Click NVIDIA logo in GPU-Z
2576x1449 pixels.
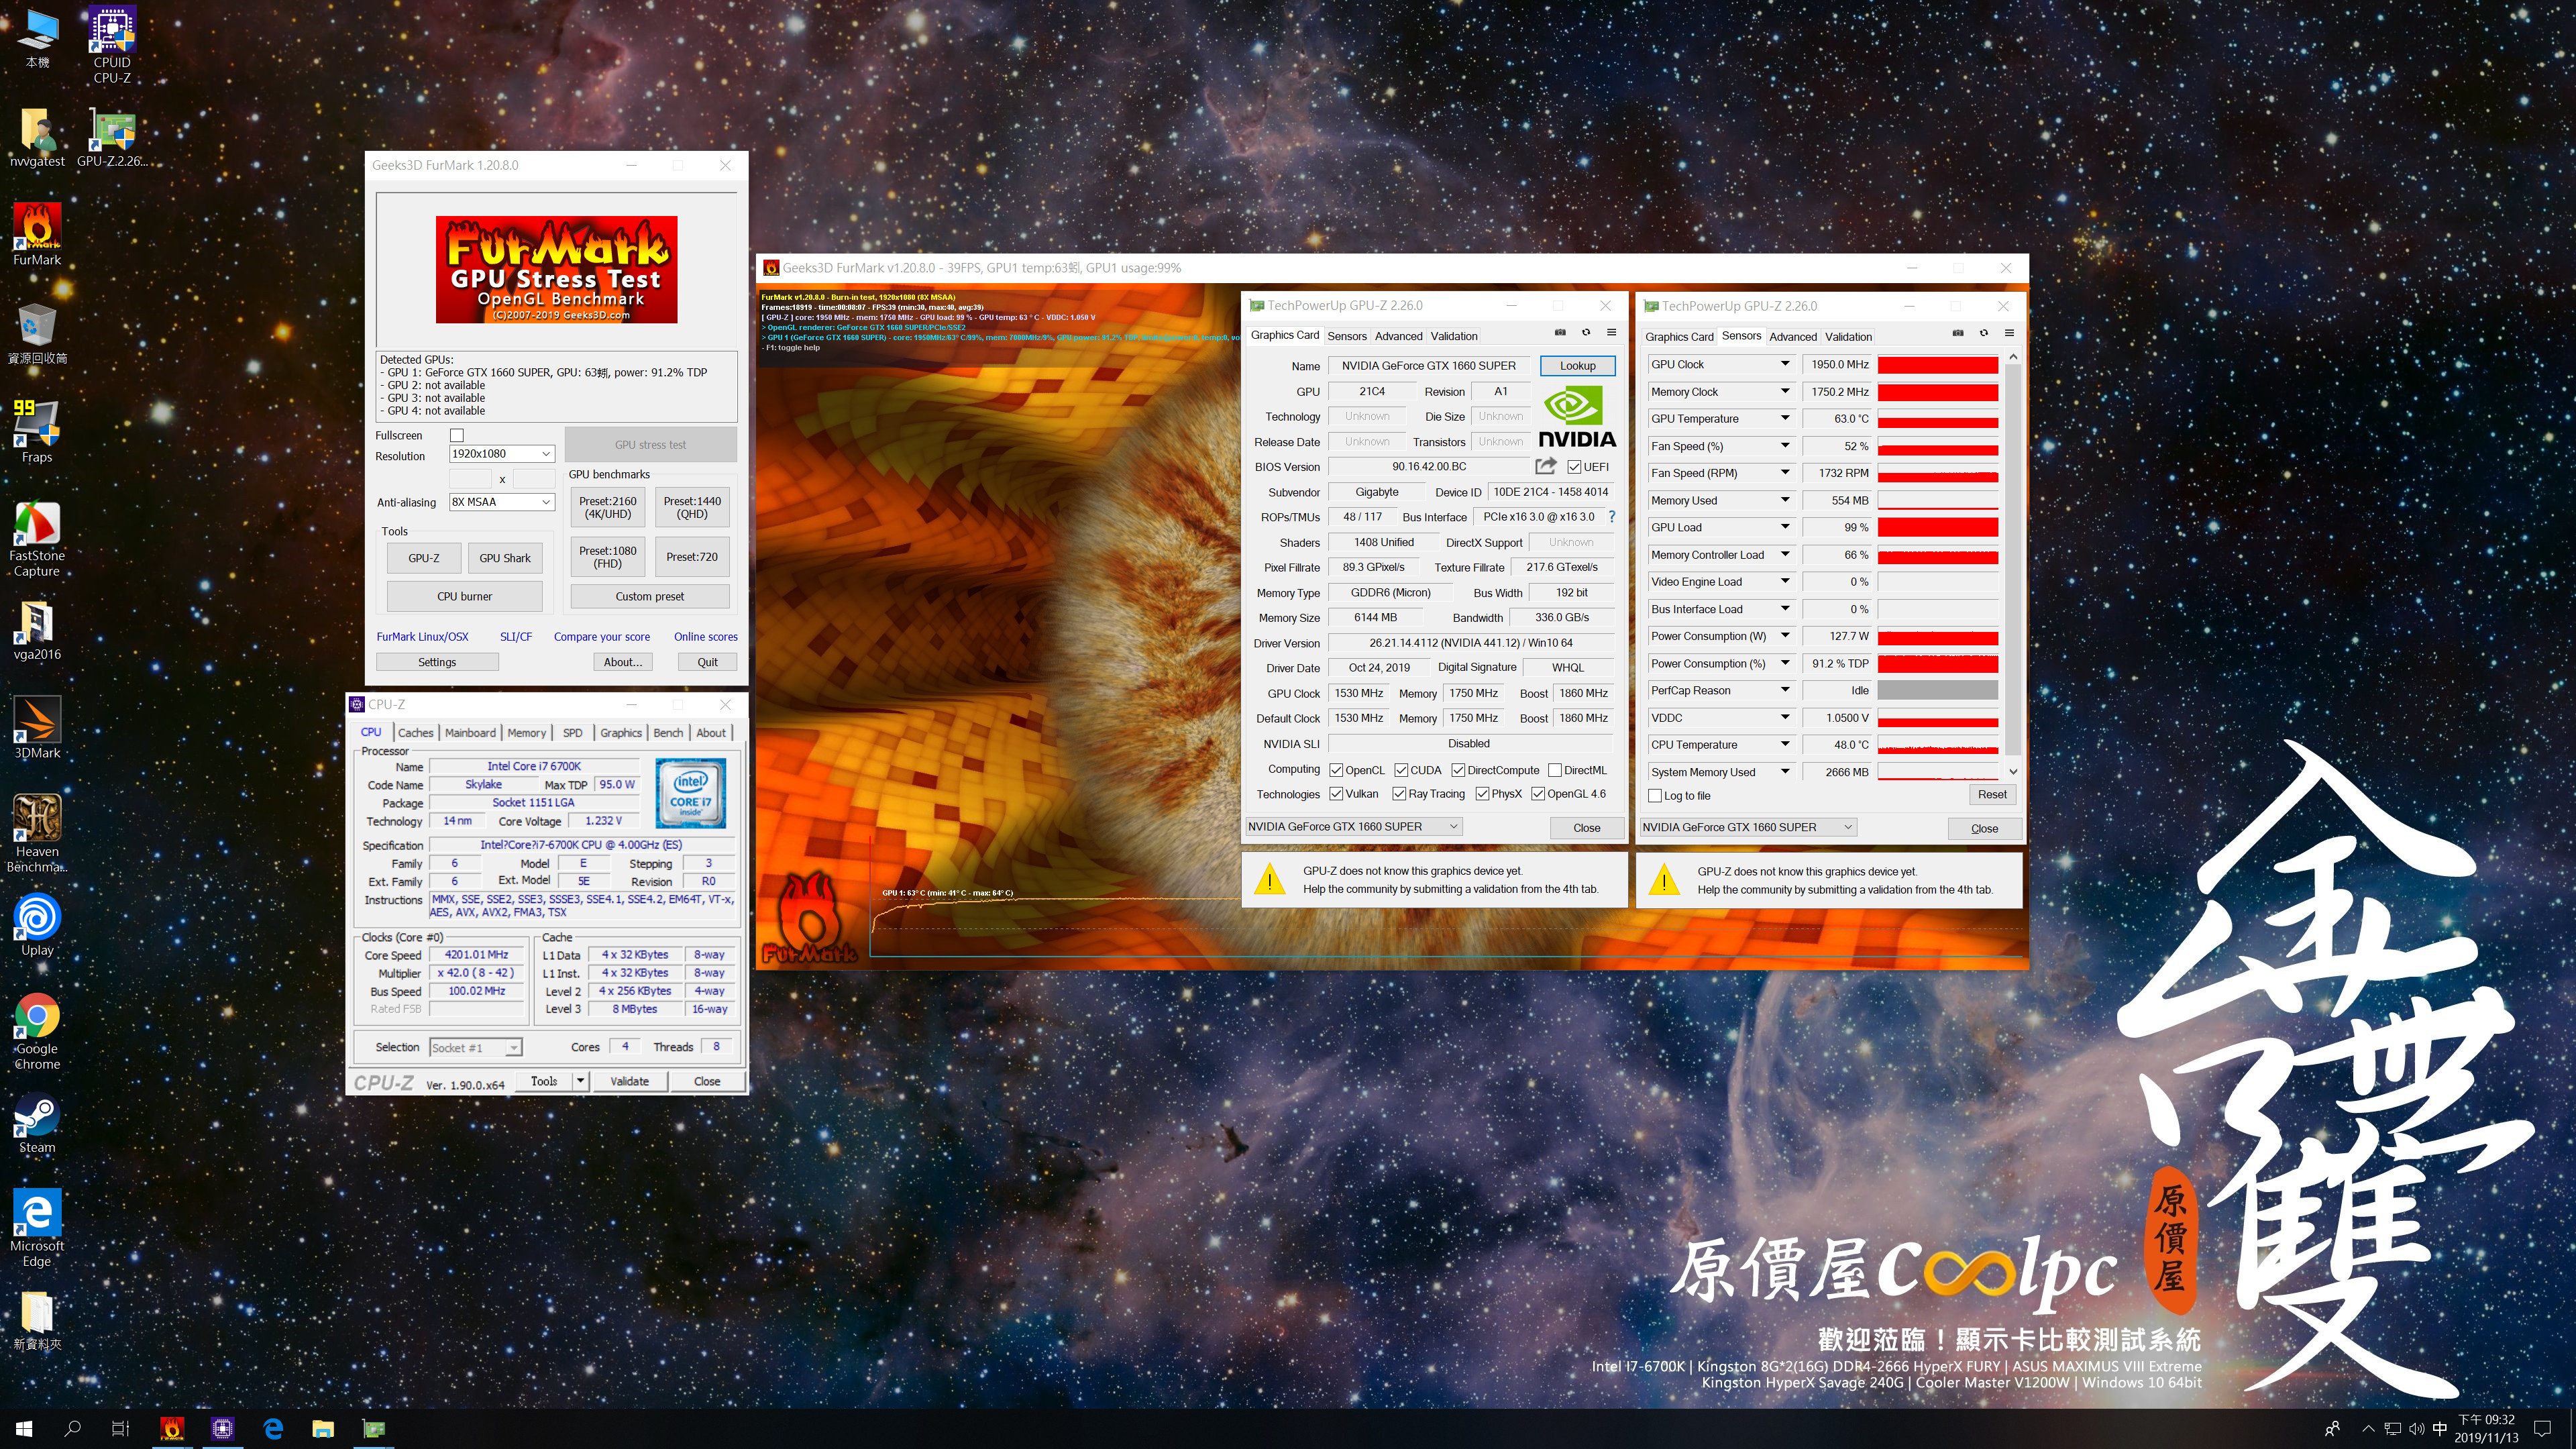pyautogui.click(x=1577, y=417)
